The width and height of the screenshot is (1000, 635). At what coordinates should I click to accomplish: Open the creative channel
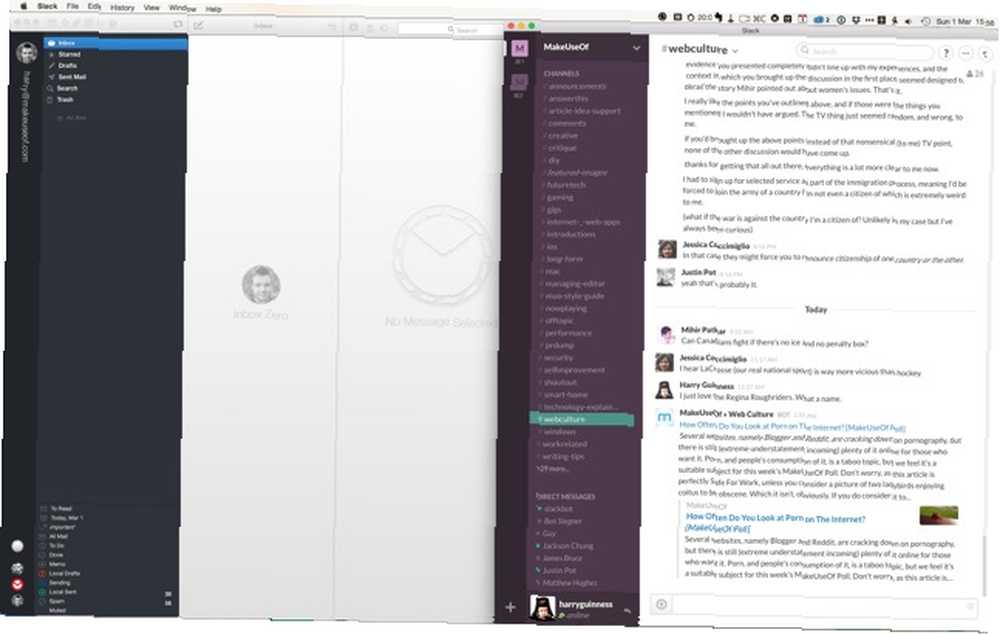[x=561, y=136]
